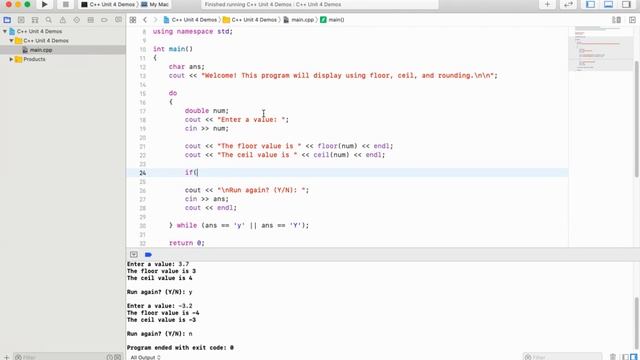Screen dimensions: 640x360
Task: Open the Issue navigator warning icon
Action: pyautogui.click(x=62, y=20)
